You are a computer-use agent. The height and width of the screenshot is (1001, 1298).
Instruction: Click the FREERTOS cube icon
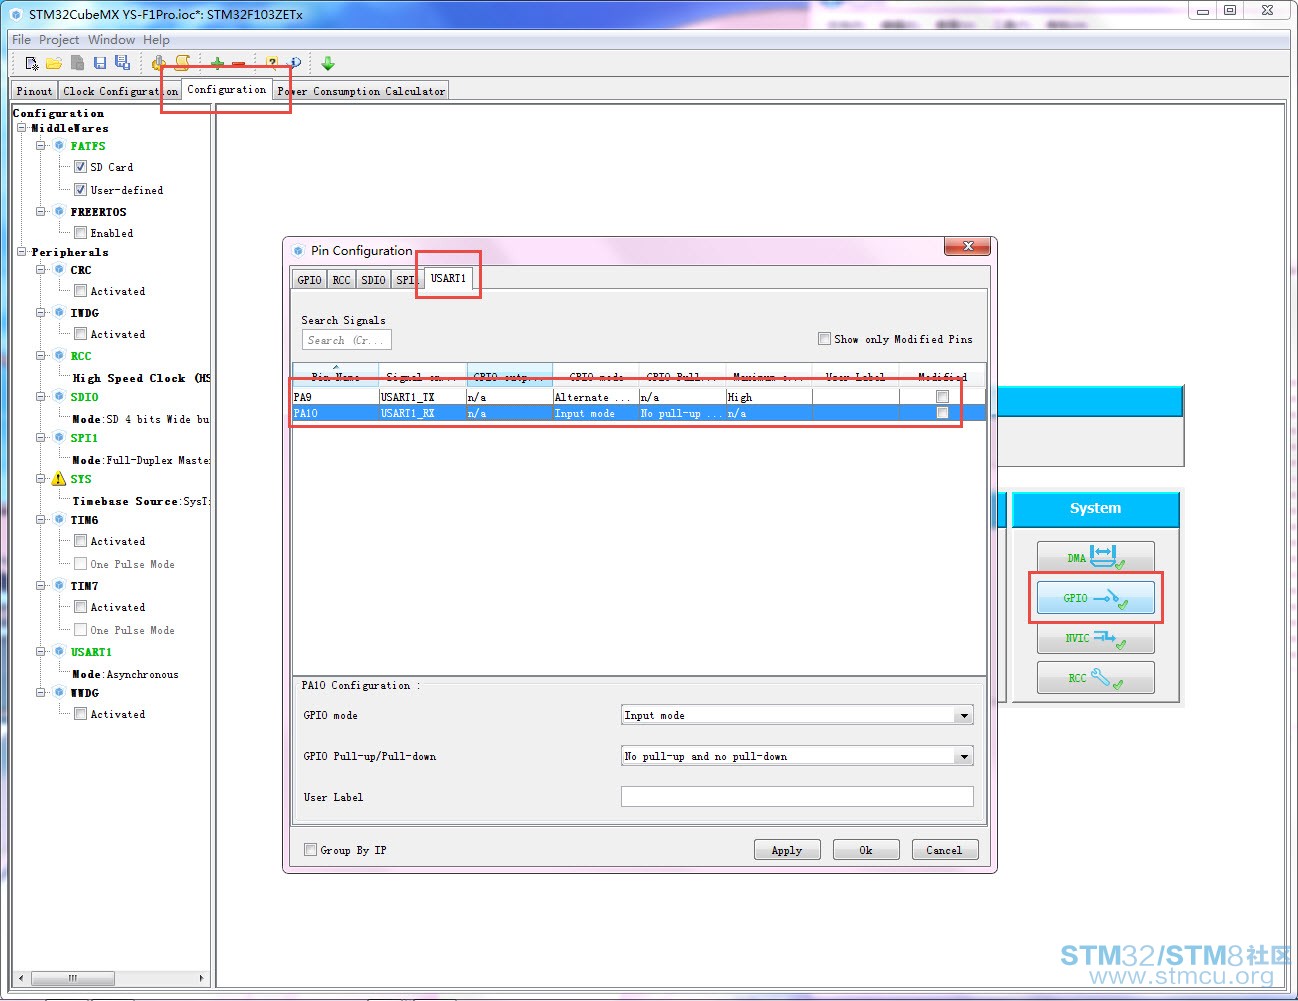(59, 212)
